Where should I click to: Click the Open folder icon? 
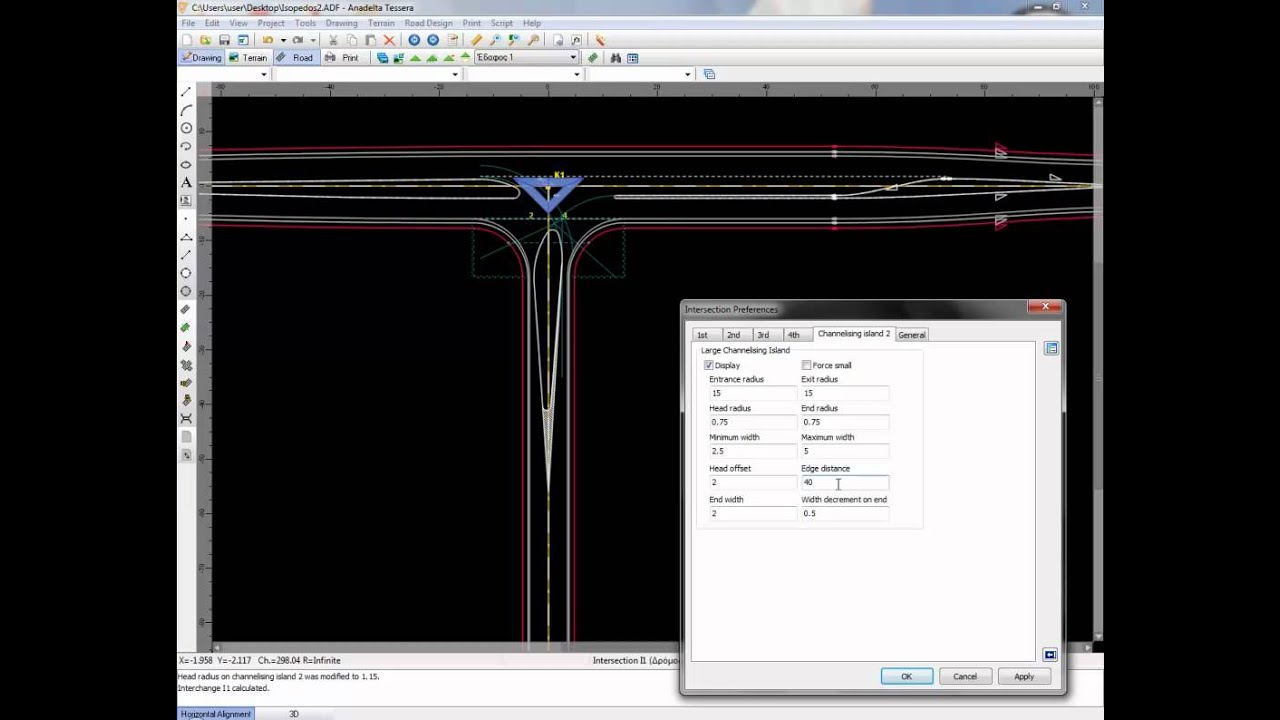coord(205,40)
